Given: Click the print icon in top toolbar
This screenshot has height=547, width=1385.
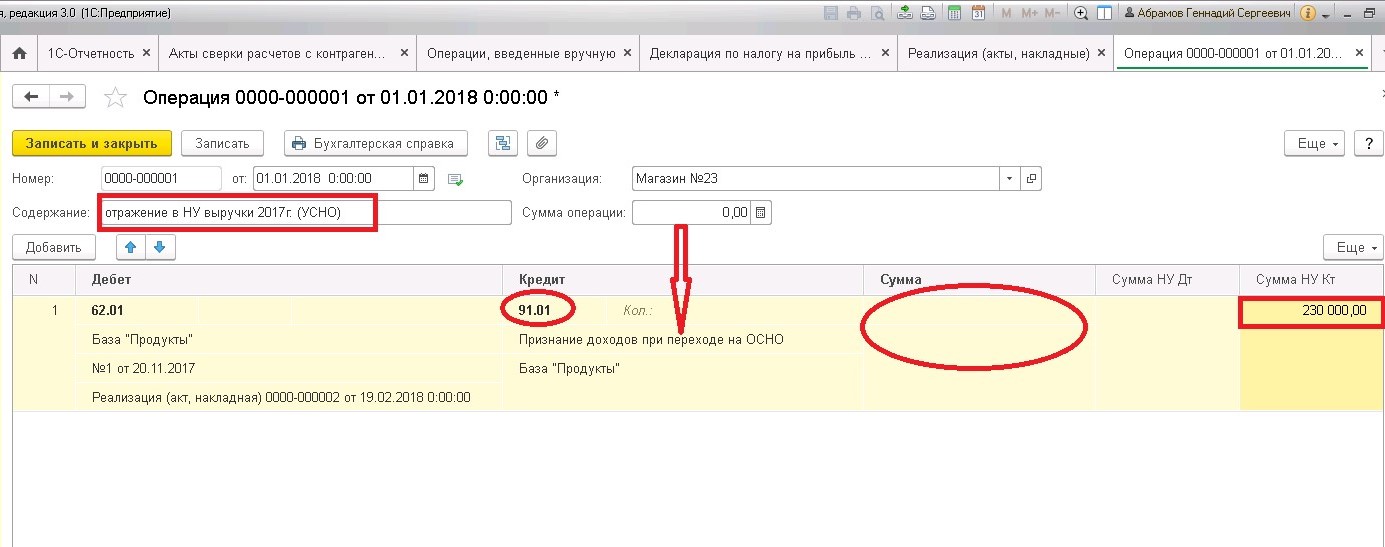Looking at the screenshot, I should coord(854,14).
